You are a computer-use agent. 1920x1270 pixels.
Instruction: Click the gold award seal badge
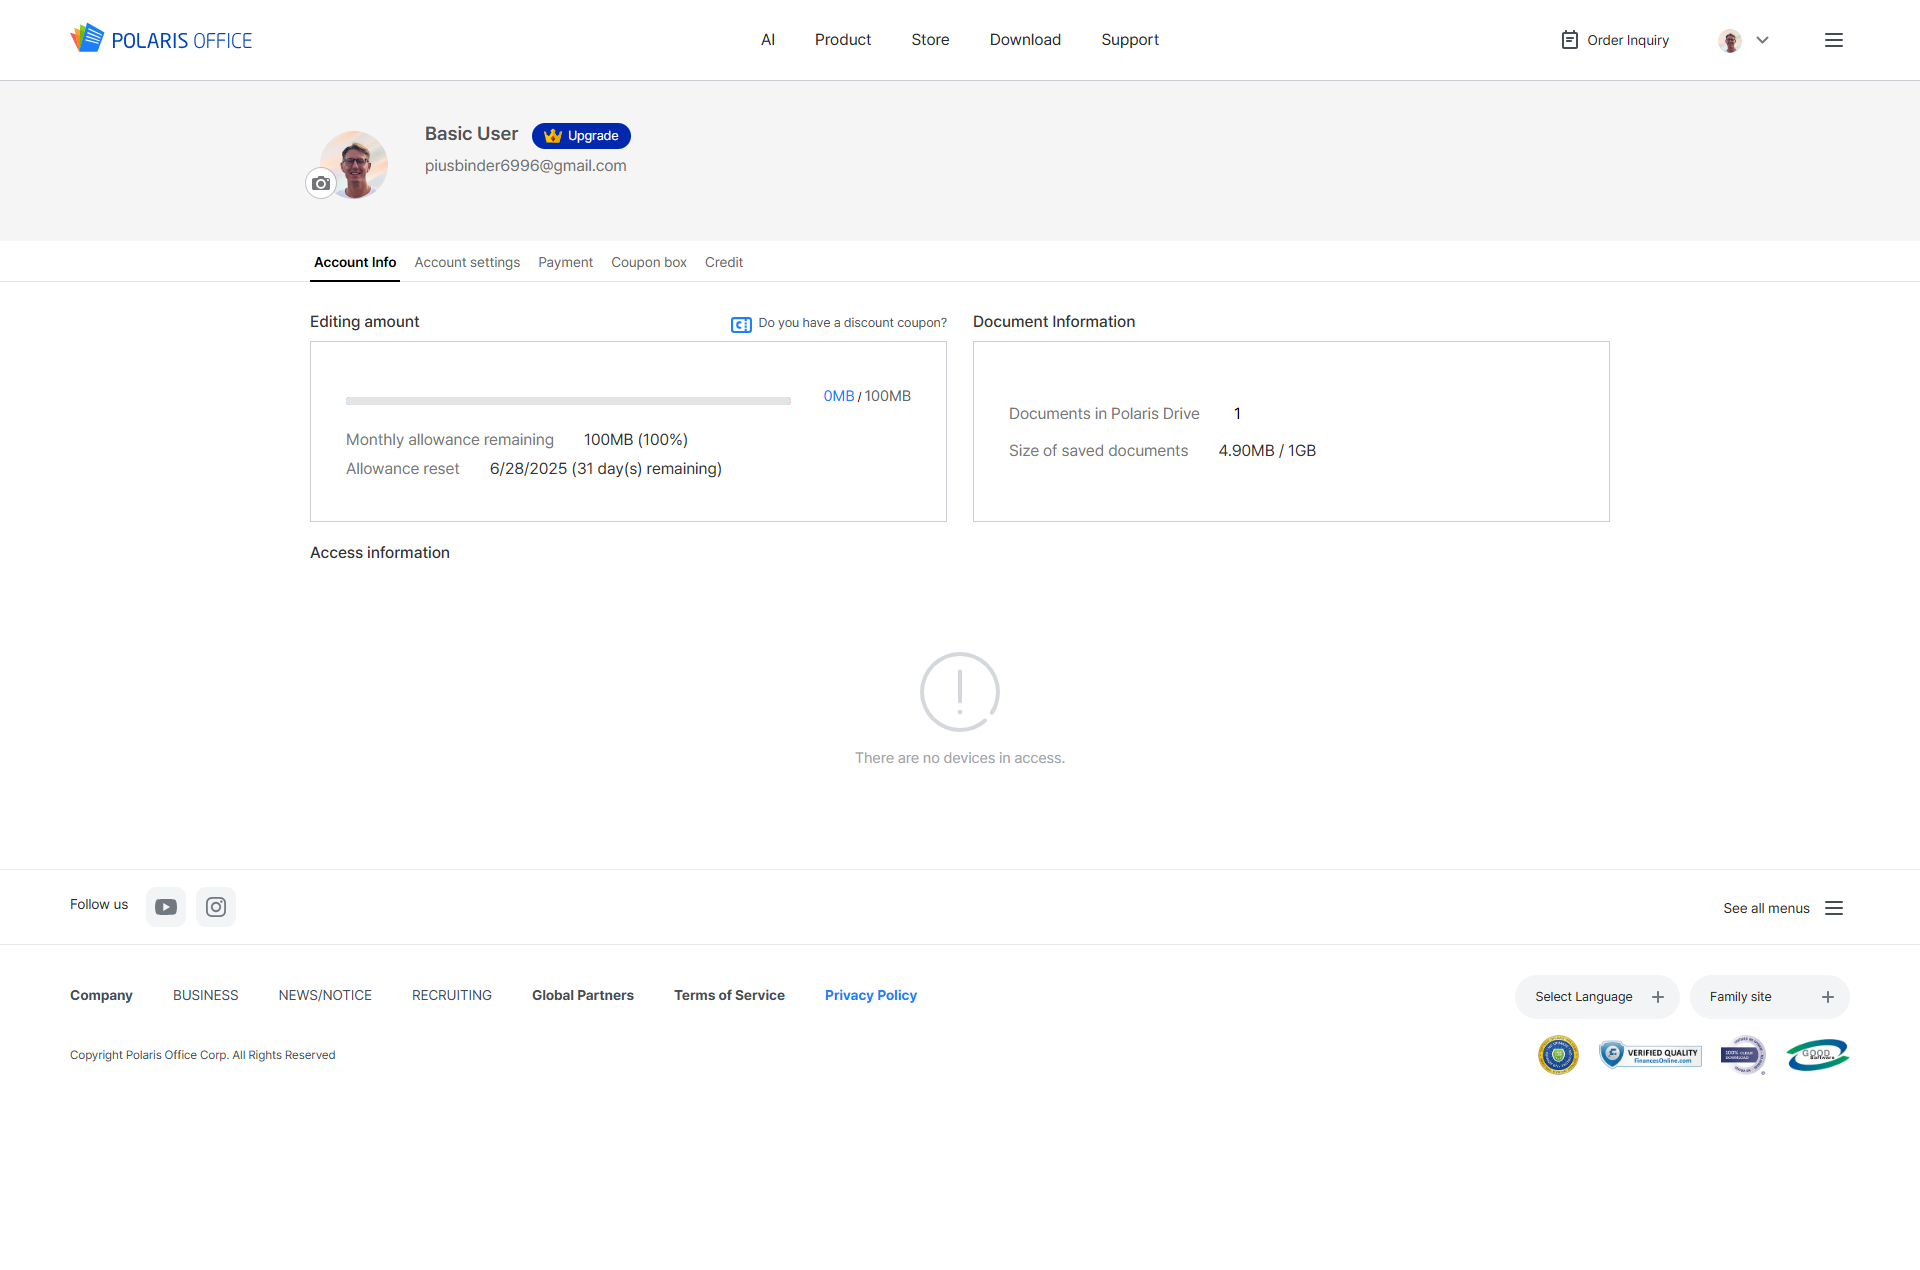coord(1558,1055)
